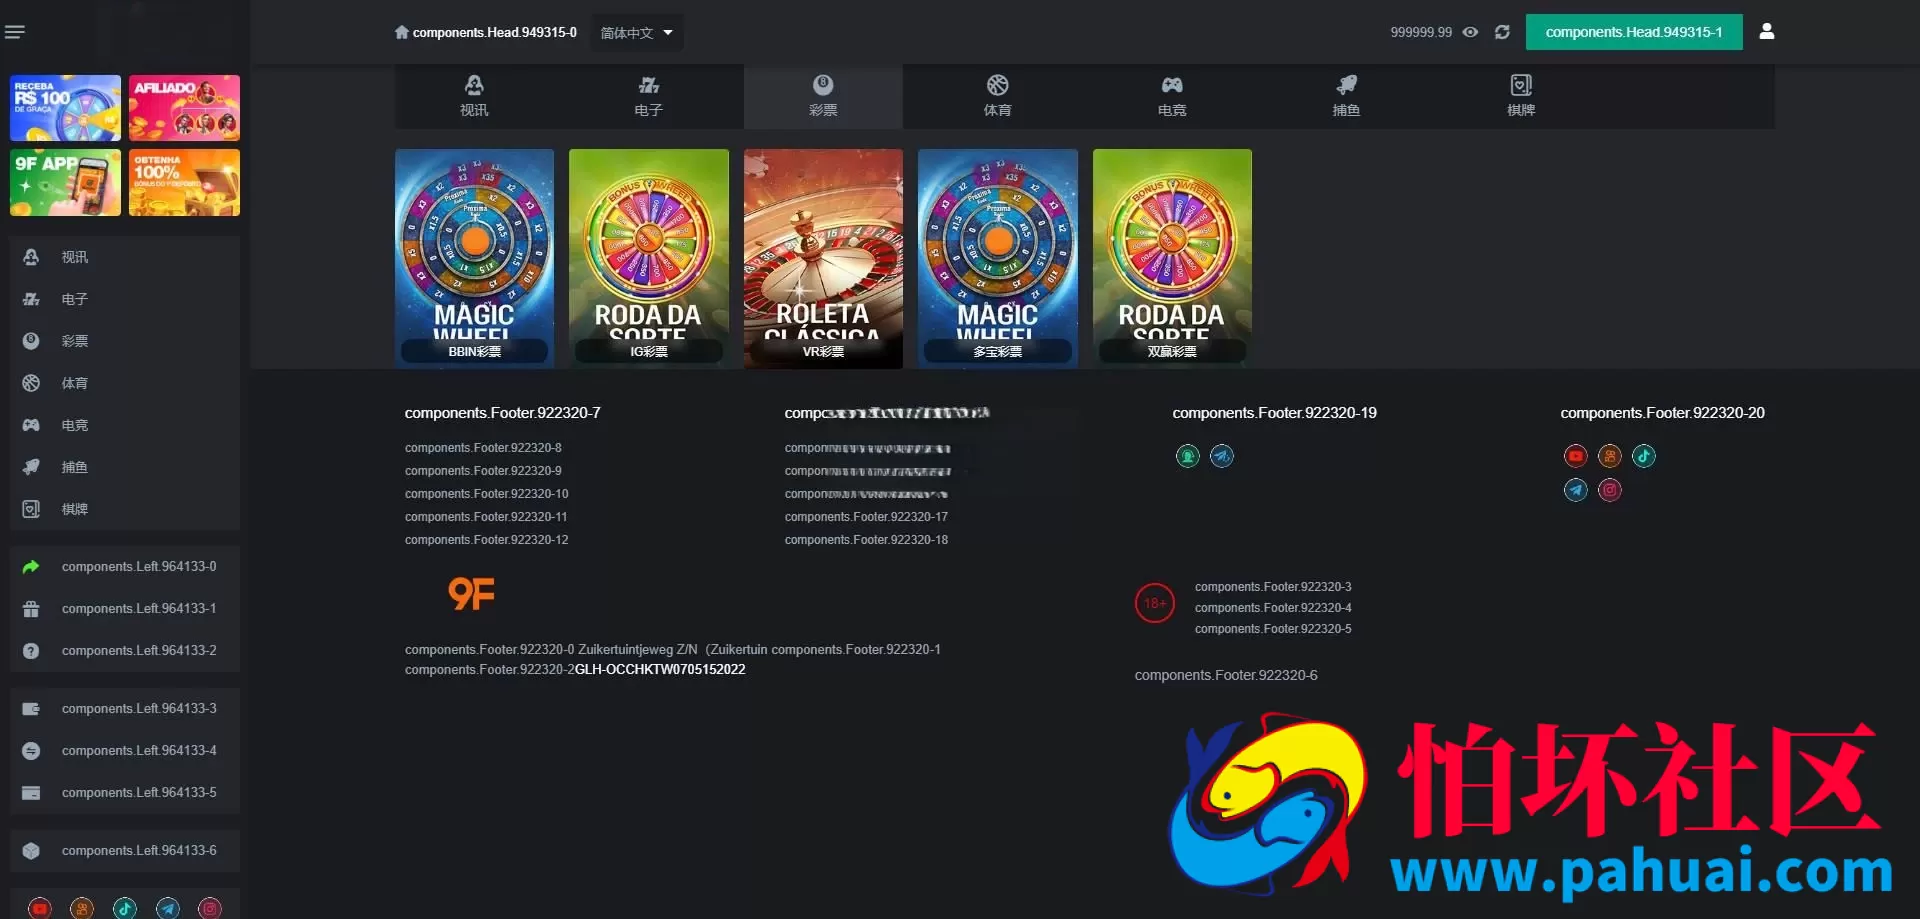Select the 彩票 top category tab
This screenshot has width=1920, height=919.
click(x=823, y=96)
